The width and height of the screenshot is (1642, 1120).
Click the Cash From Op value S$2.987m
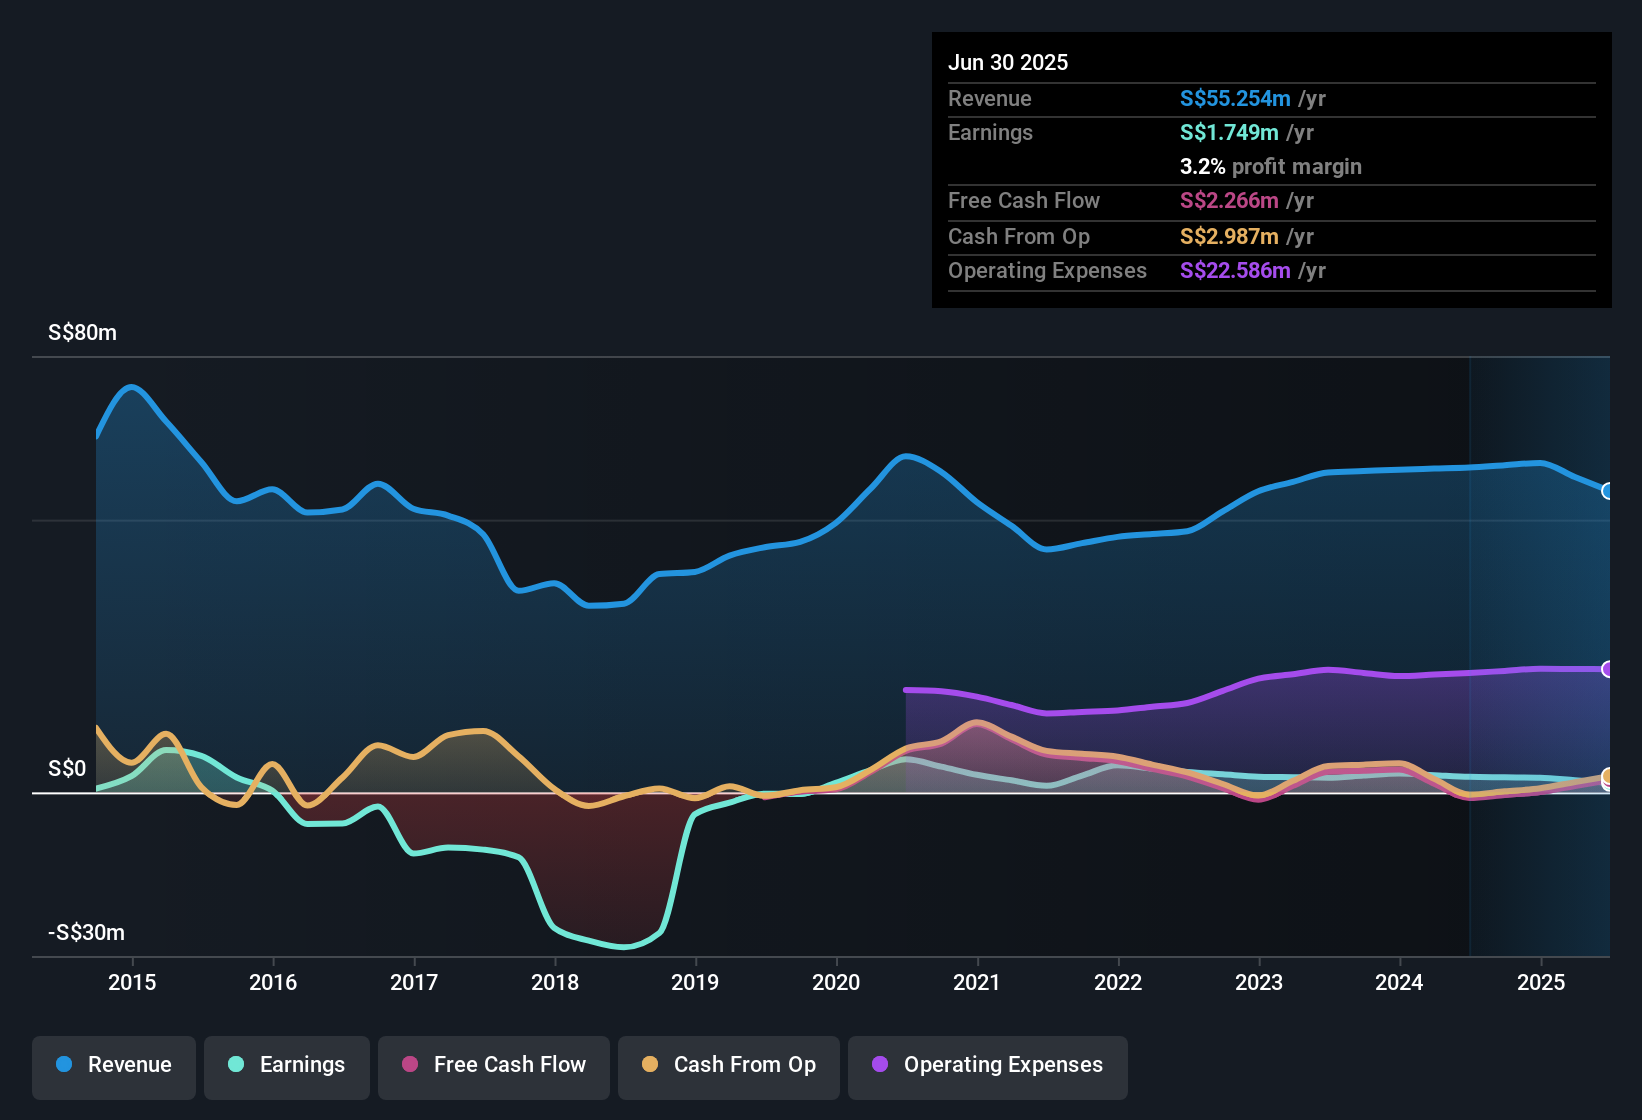coord(1229,236)
